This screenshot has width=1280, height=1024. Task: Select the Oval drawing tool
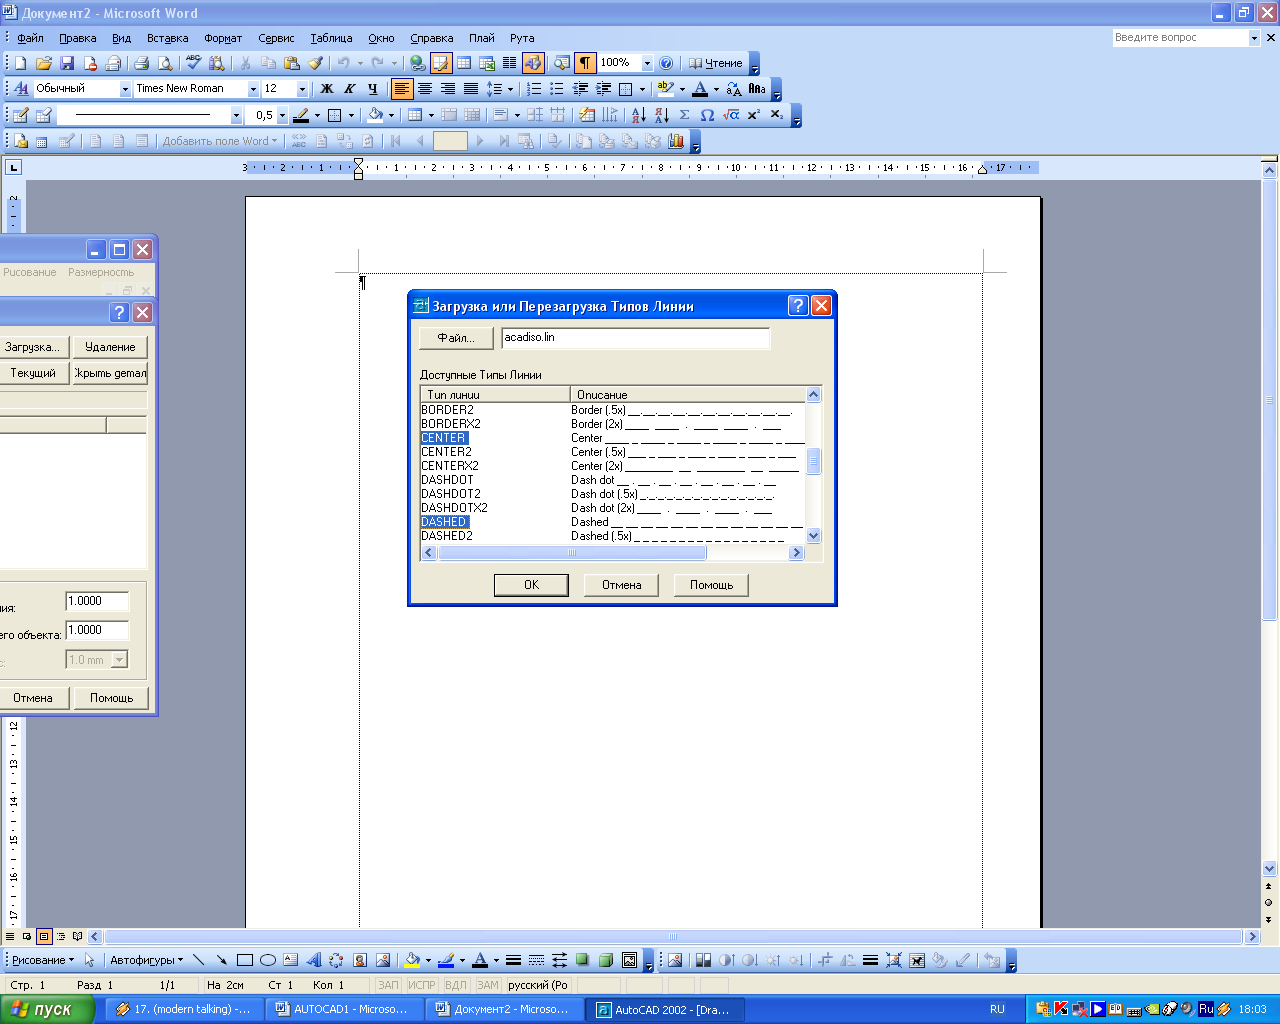pyautogui.click(x=268, y=960)
